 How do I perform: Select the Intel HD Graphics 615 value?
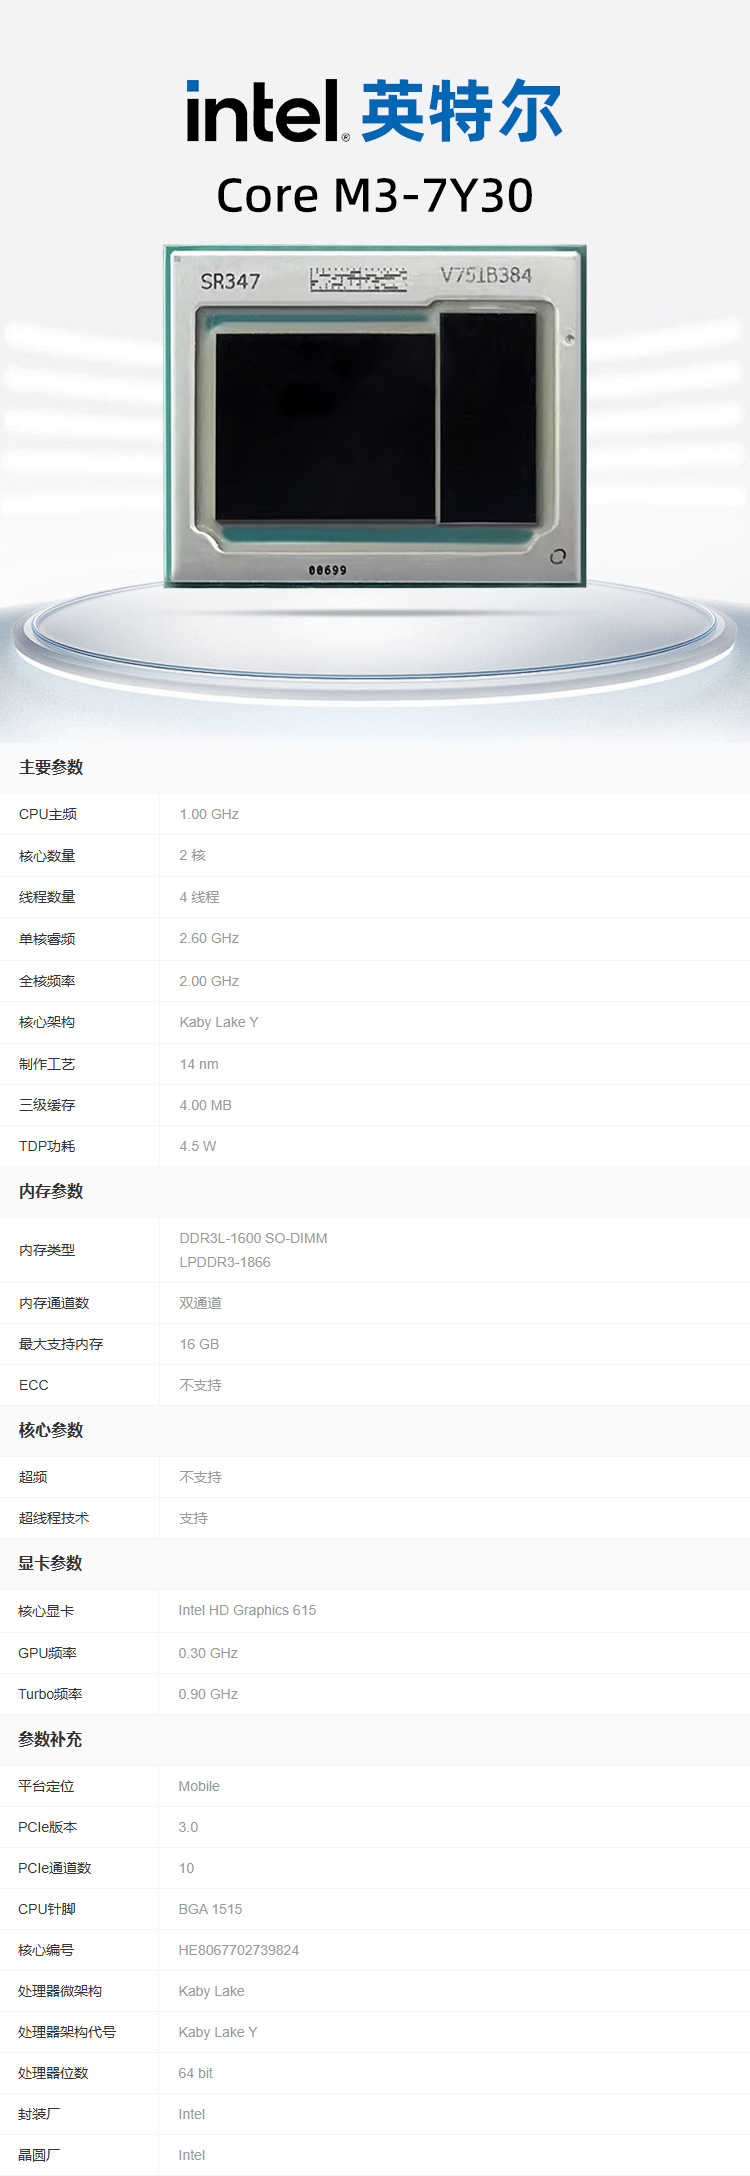pos(247,1610)
